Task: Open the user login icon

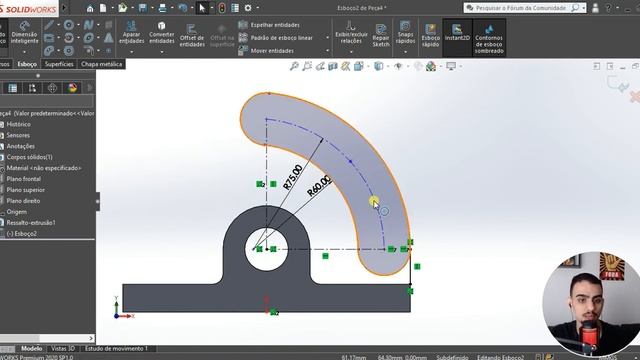Action: click(x=596, y=8)
